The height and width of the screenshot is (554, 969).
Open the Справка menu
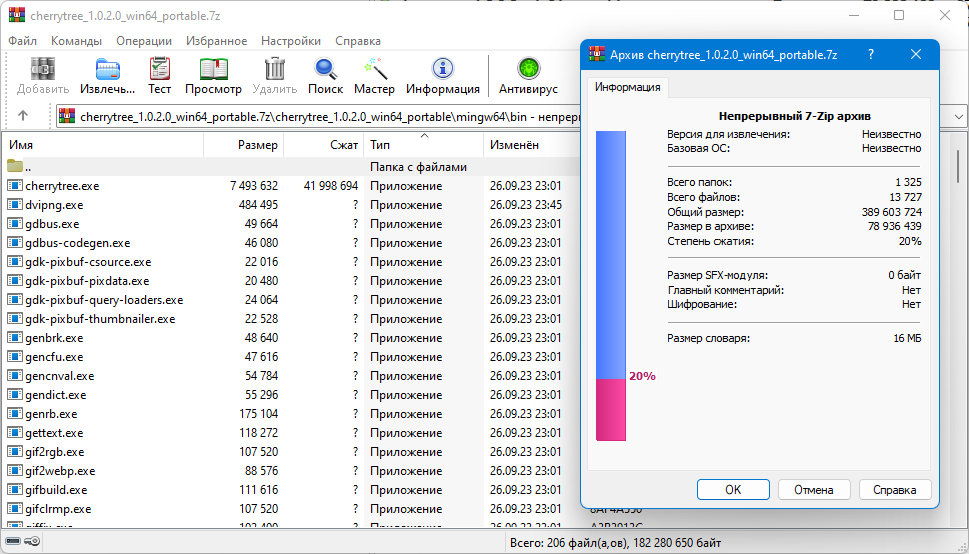(358, 41)
